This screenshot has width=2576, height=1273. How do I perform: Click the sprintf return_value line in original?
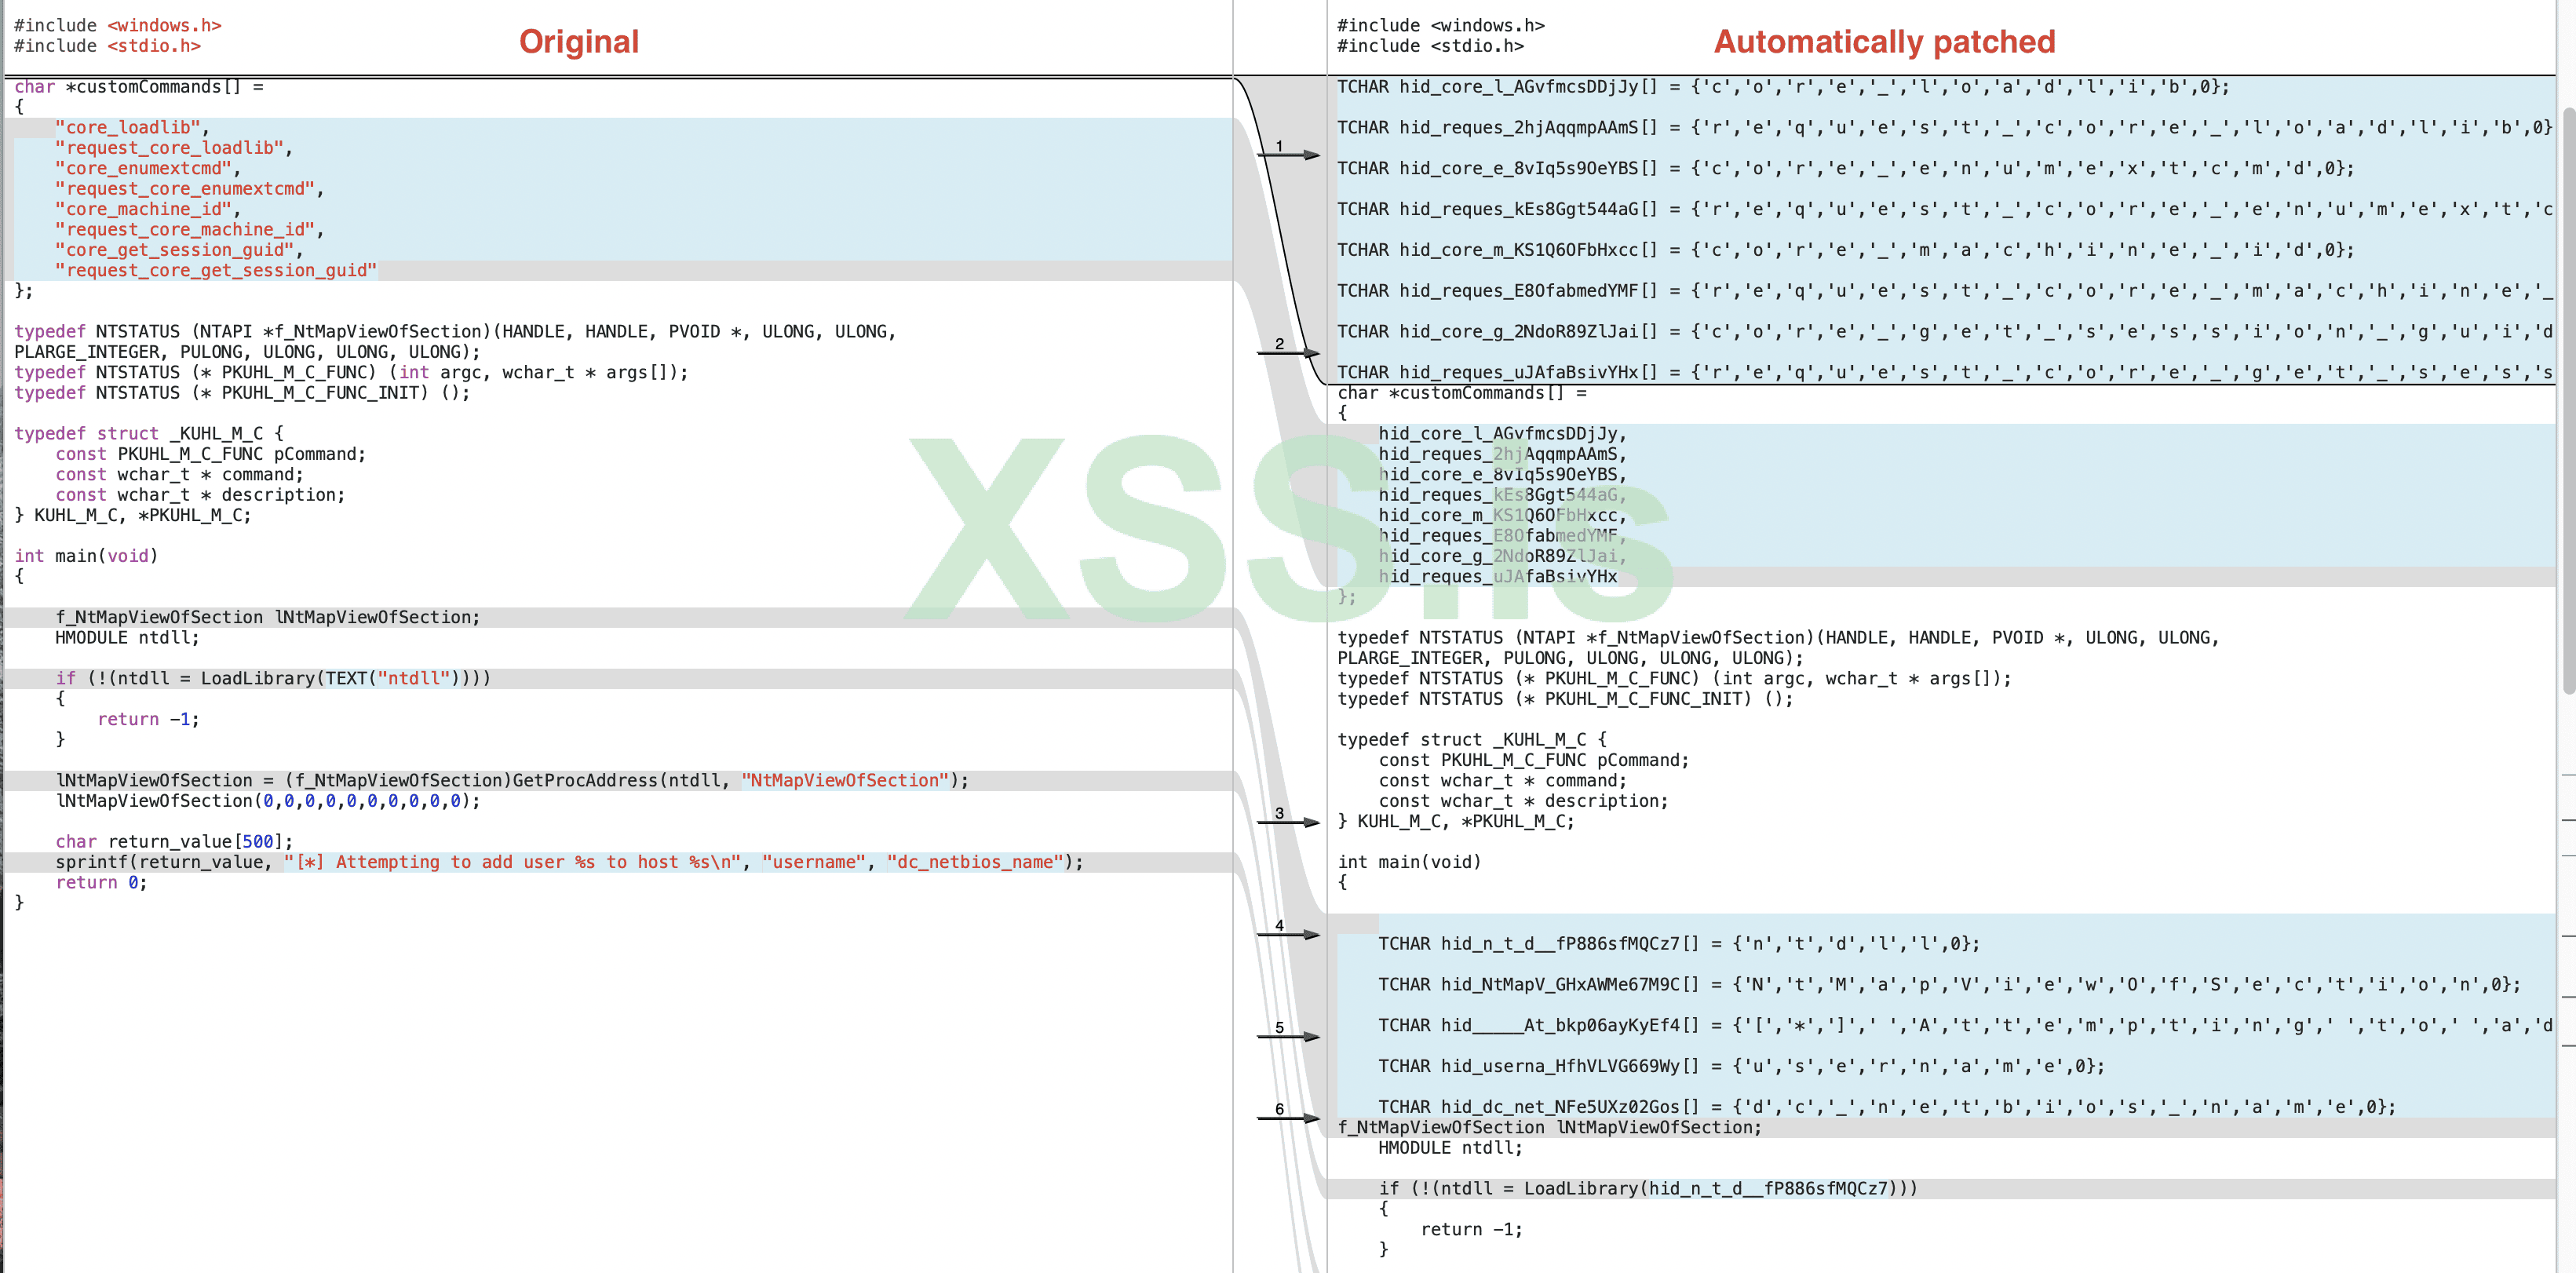[x=568, y=862]
